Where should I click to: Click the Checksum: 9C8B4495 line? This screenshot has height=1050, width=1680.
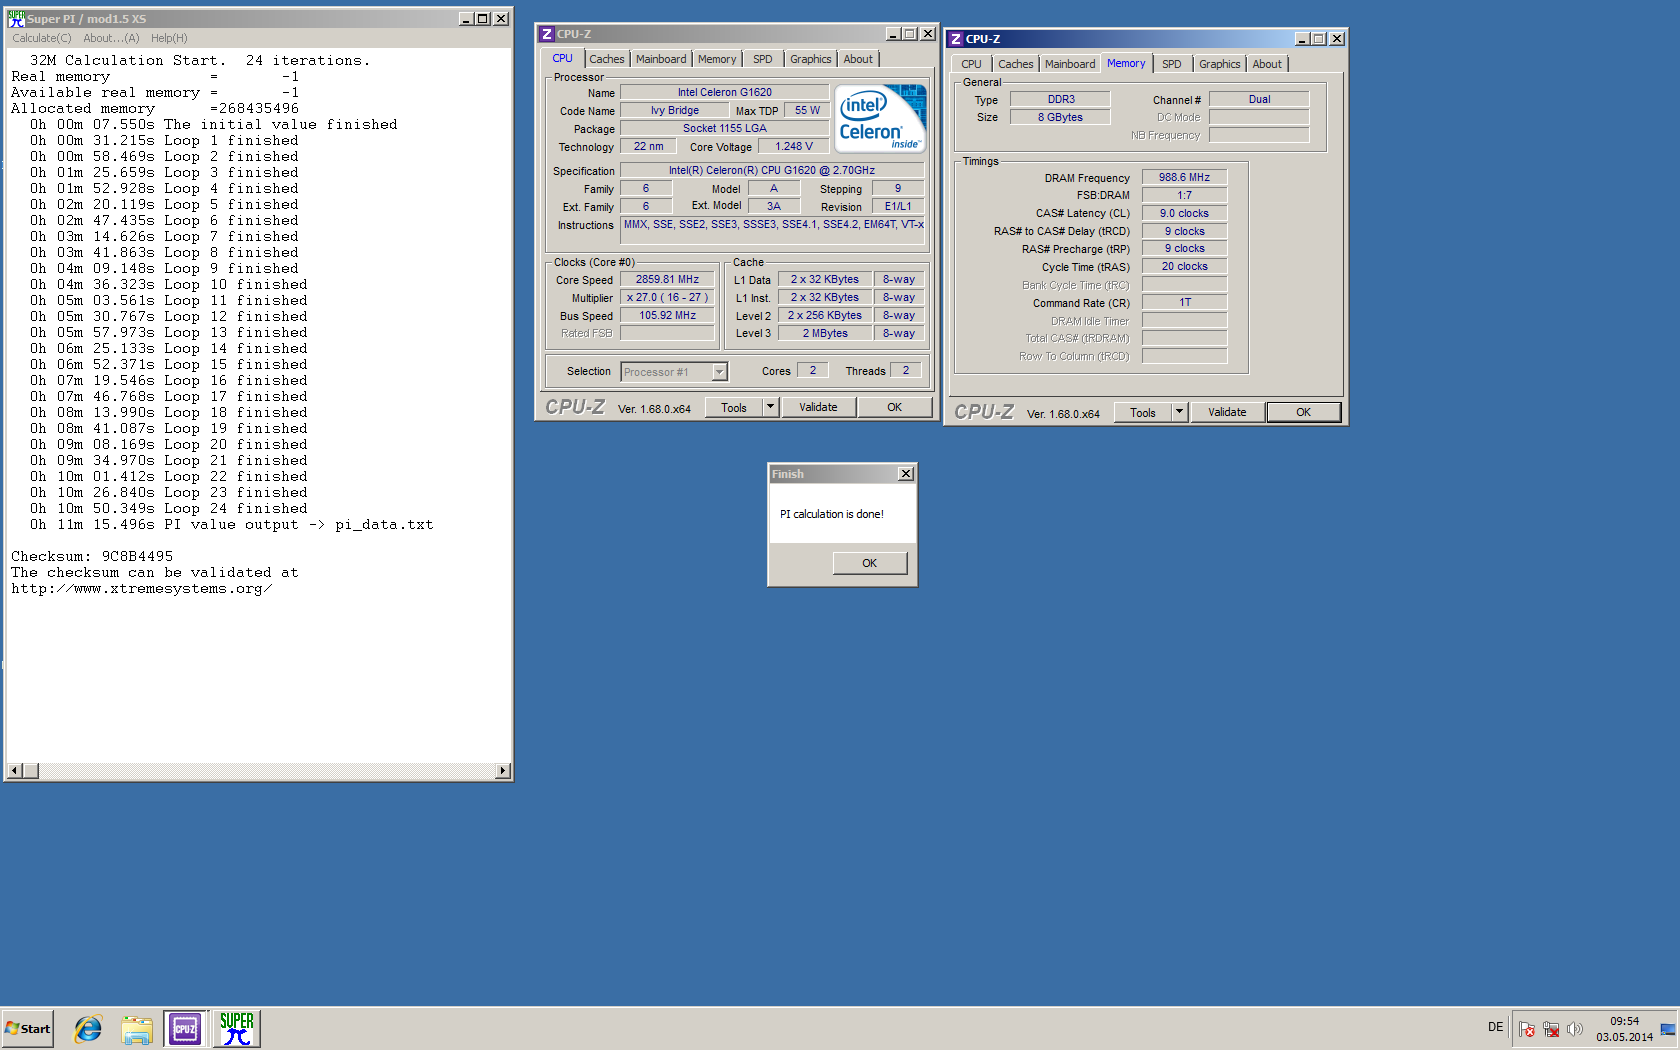point(92,557)
